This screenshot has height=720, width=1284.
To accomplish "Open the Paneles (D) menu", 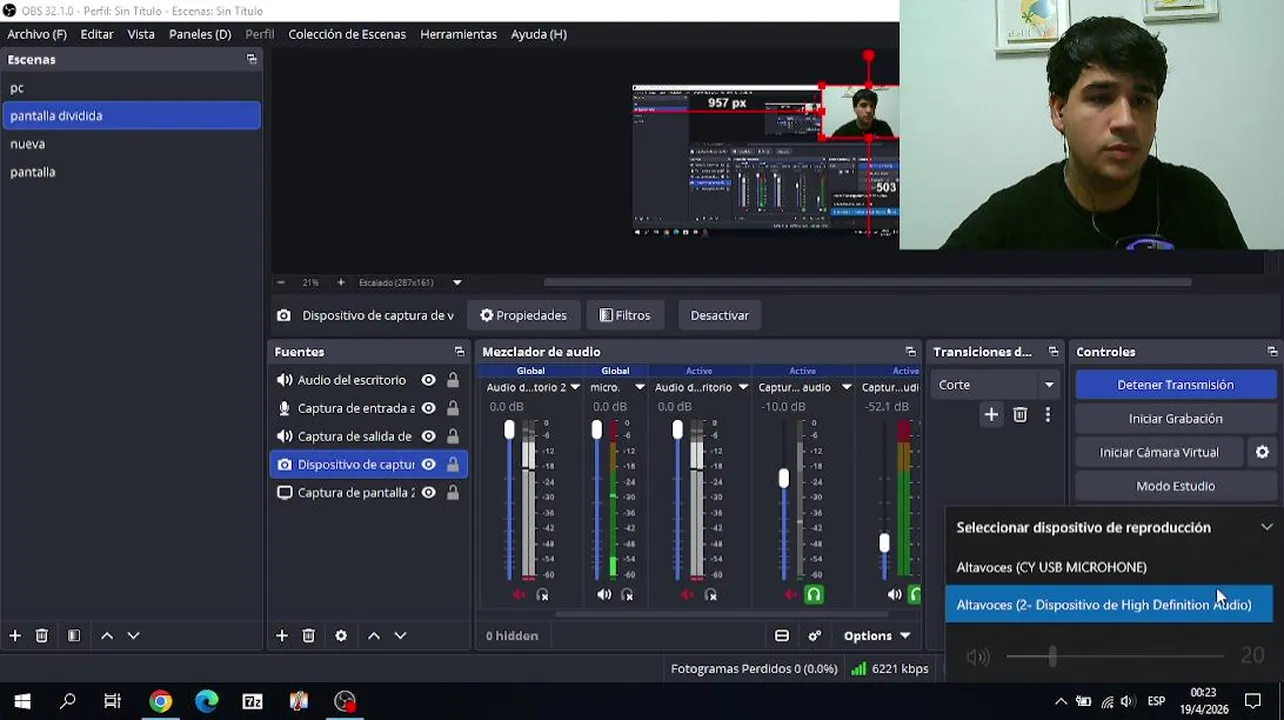I will point(200,34).
